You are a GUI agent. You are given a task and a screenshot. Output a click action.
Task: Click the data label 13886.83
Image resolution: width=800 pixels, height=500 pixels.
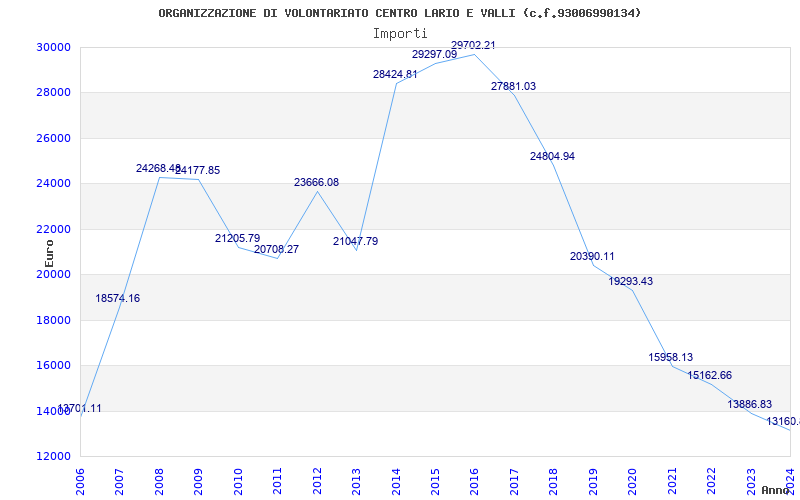coord(749,405)
